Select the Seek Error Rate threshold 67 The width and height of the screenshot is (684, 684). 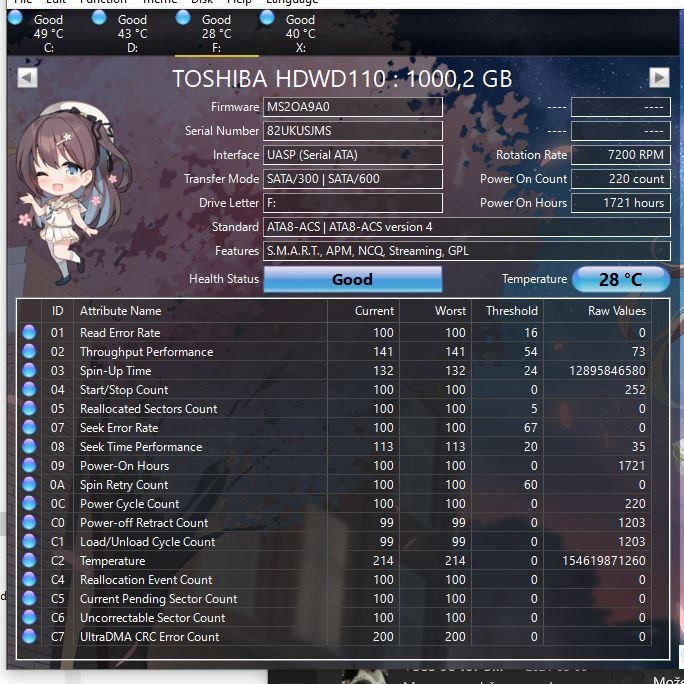[x=530, y=428]
